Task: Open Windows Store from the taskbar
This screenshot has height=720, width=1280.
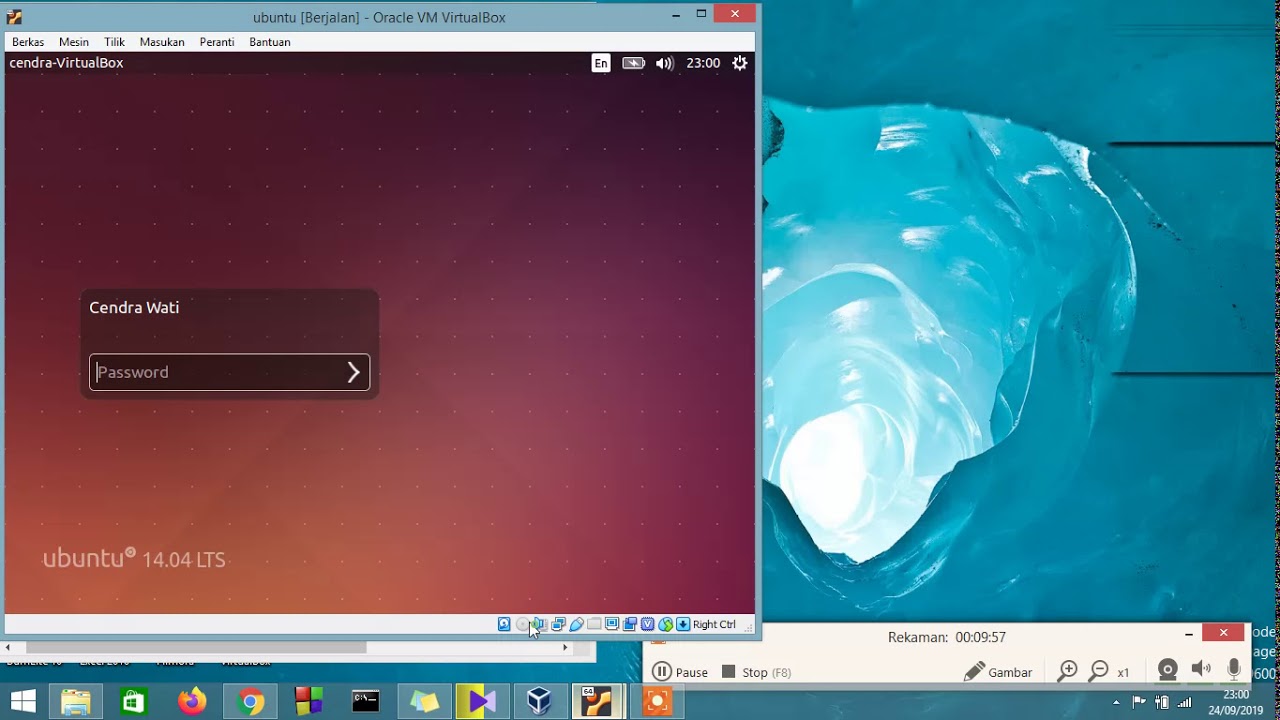Action: (133, 702)
